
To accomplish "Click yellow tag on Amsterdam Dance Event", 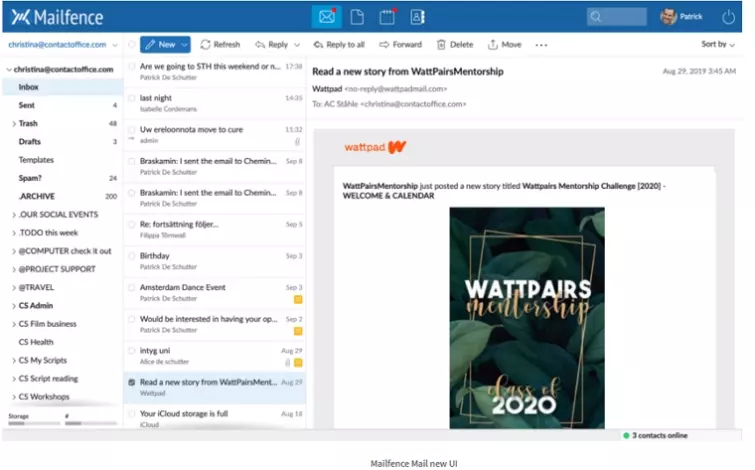I will click(x=298, y=300).
